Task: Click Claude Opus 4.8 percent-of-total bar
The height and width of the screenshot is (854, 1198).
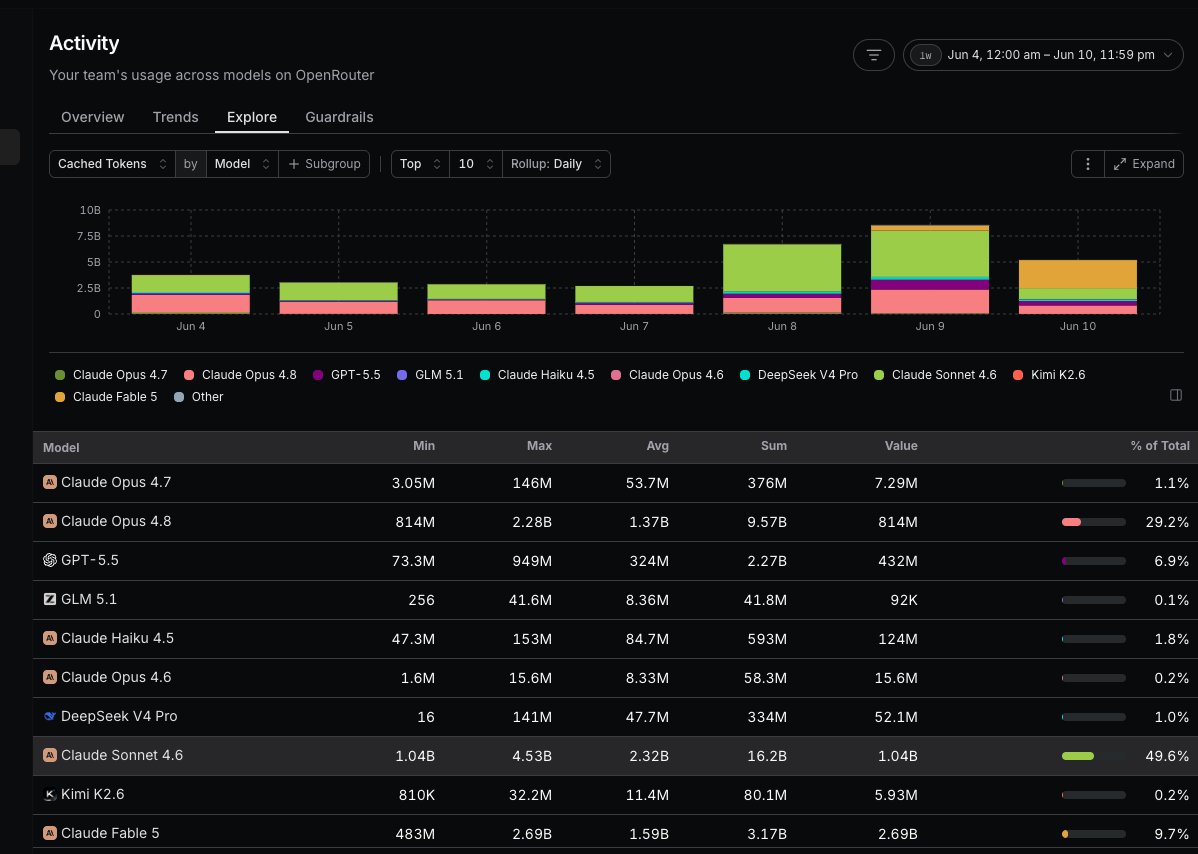Action: 1093,522
